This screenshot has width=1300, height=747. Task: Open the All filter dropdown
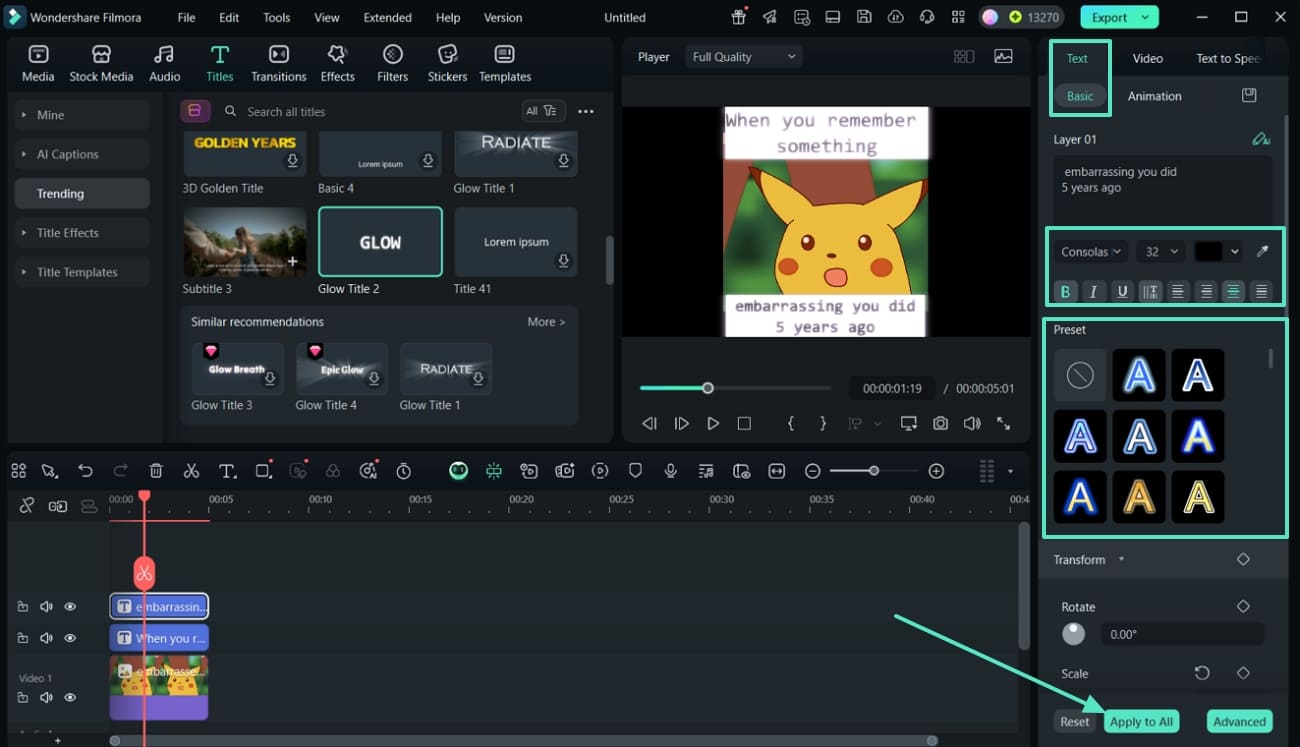pyautogui.click(x=543, y=111)
